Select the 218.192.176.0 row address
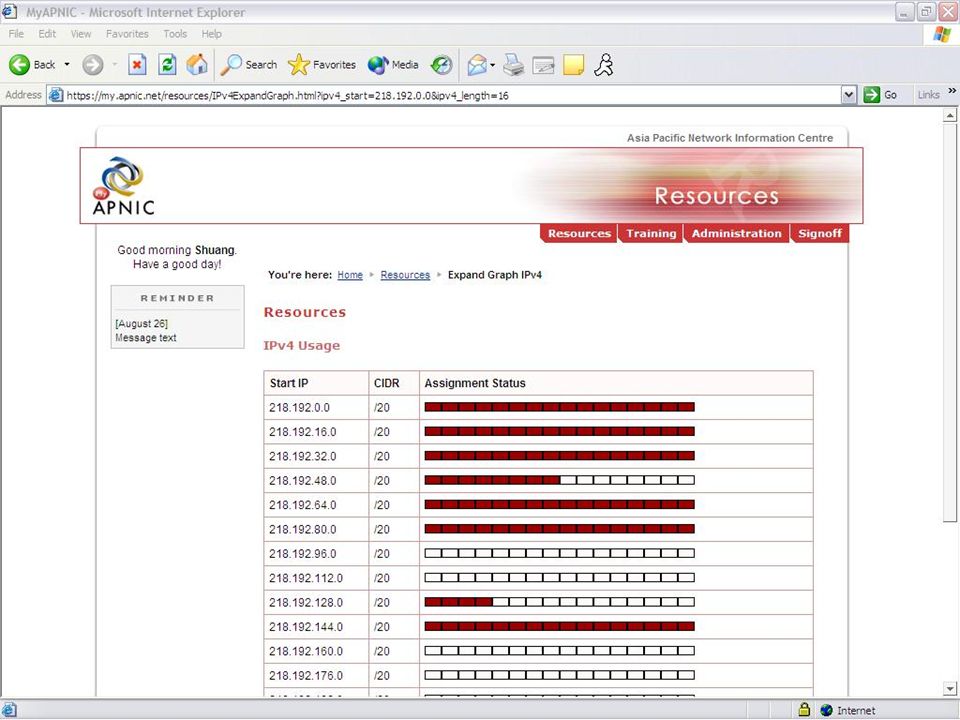The image size is (960, 720). pos(306,676)
